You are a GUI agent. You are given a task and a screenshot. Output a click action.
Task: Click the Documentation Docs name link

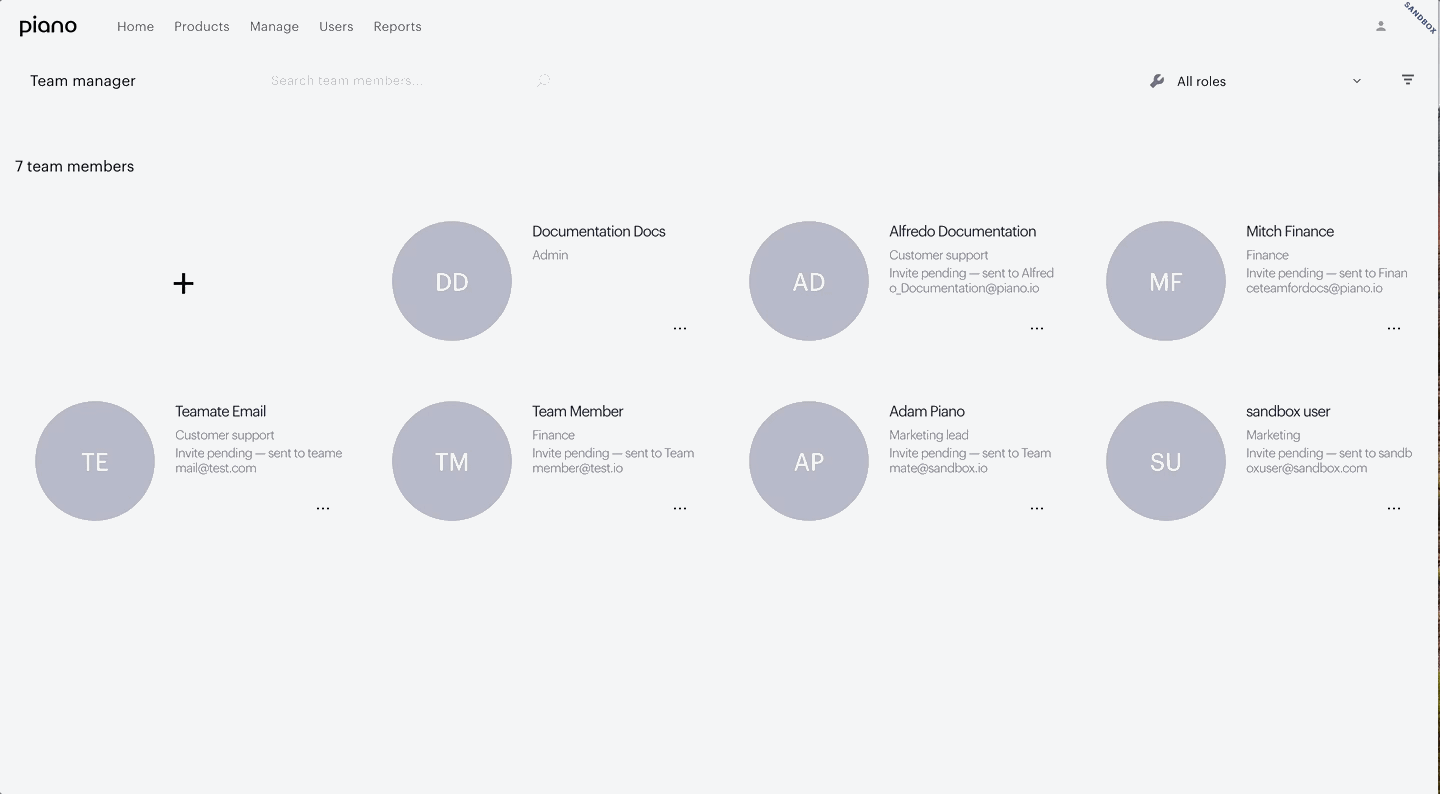coord(599,231)
